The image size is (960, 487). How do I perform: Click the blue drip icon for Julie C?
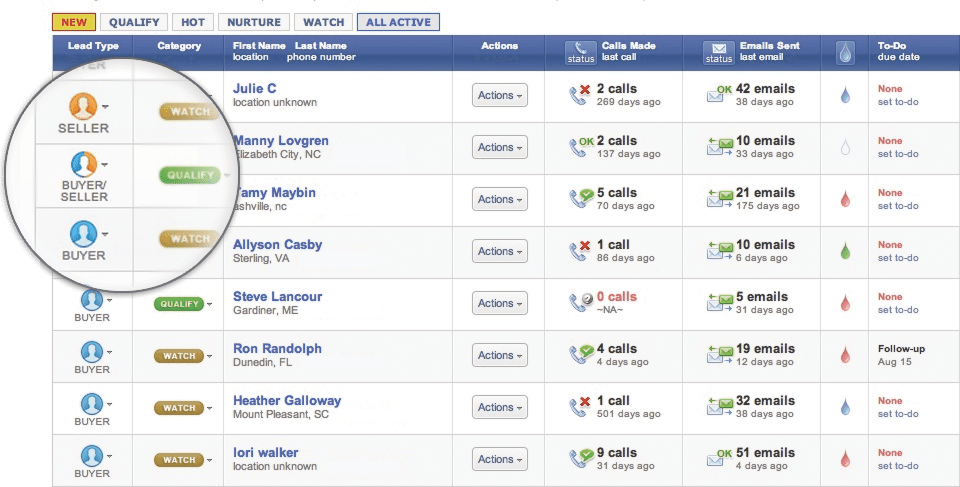click(x=845, y=95)
